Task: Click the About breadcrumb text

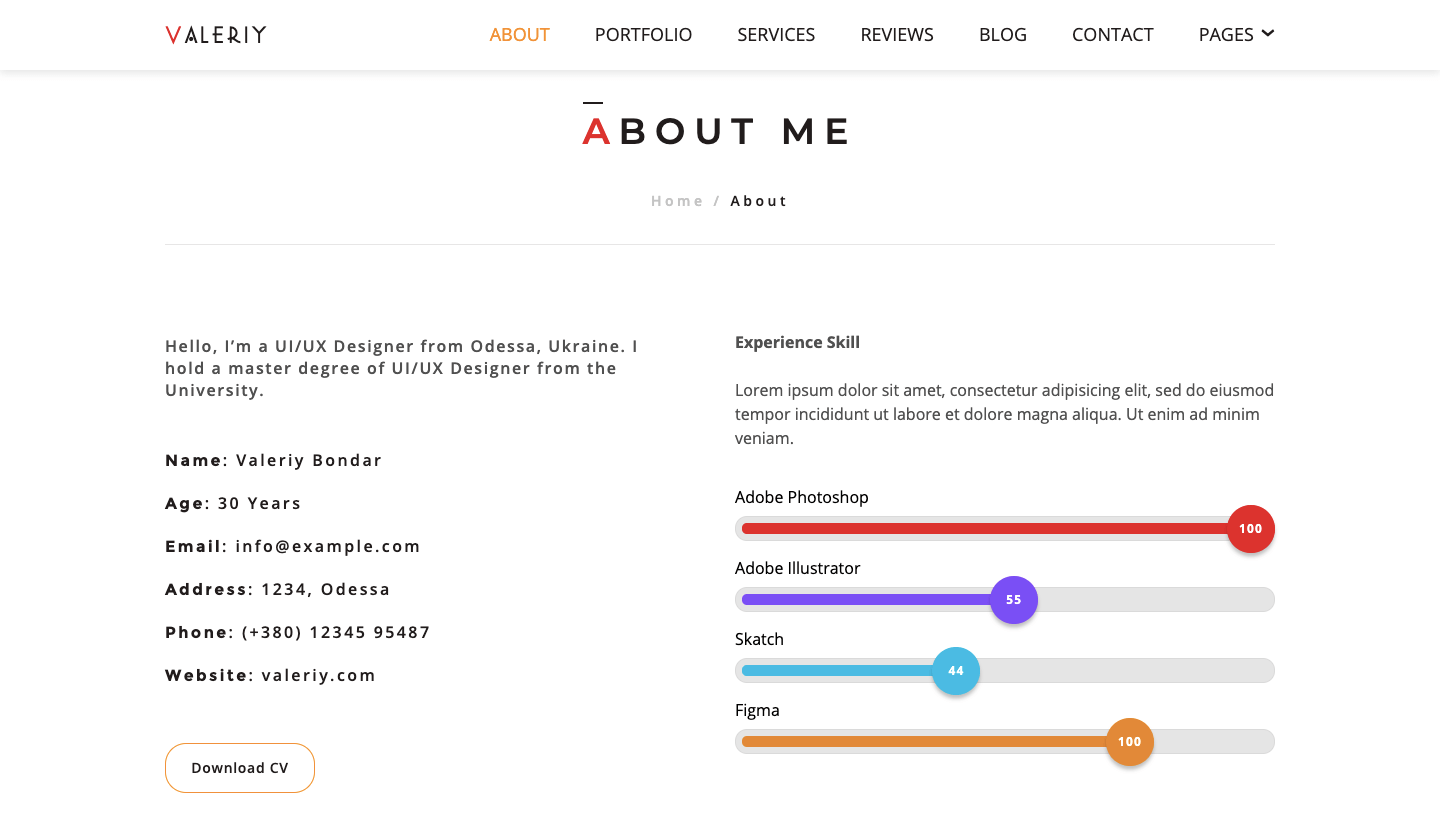Action: 759,201
